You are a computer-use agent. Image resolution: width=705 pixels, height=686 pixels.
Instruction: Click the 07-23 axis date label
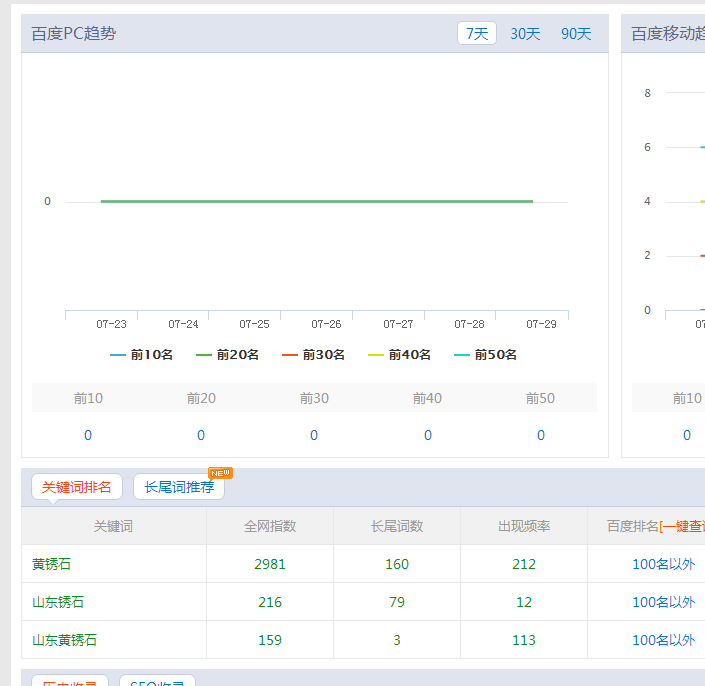pyautogui.click(x=112, y=324)
